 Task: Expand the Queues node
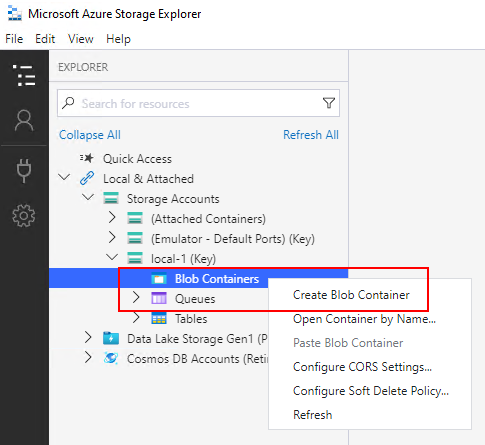[136, 297]
